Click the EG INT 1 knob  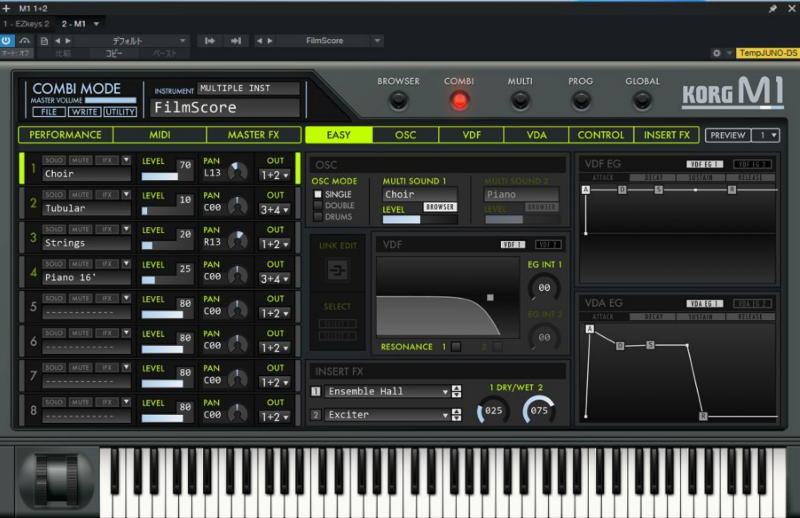(x=544, y=288)
